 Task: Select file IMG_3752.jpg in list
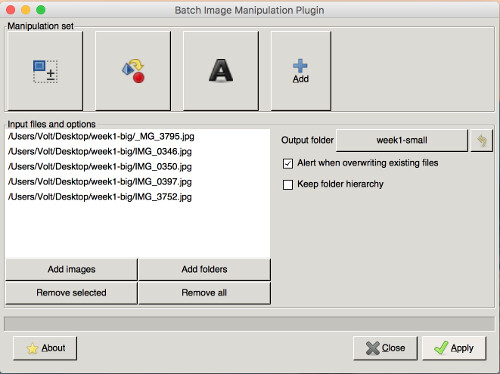(137, 197)
